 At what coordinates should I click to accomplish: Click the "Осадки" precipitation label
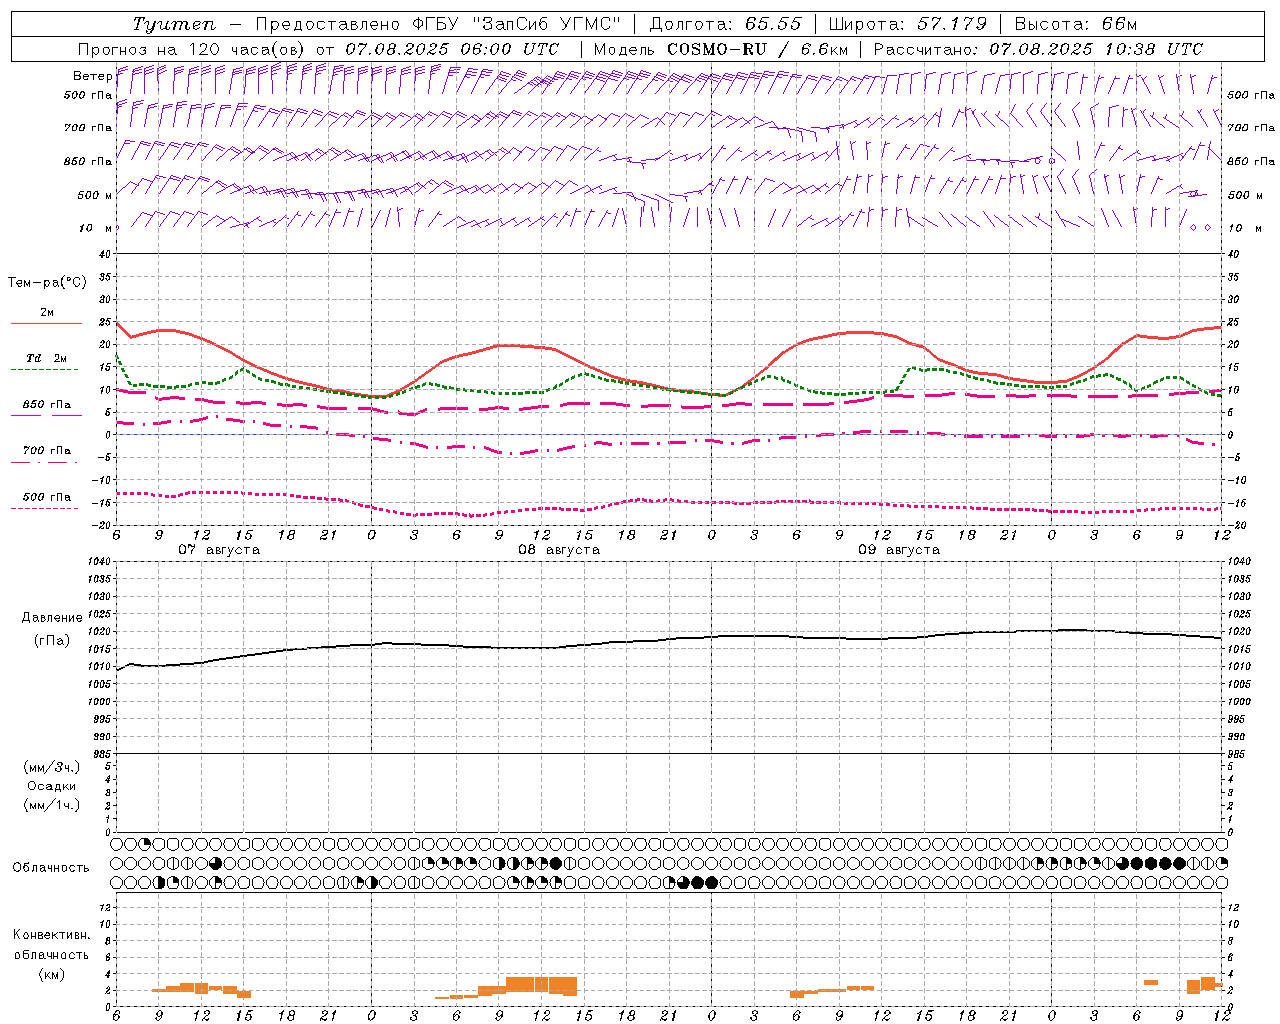pos(52,786)
